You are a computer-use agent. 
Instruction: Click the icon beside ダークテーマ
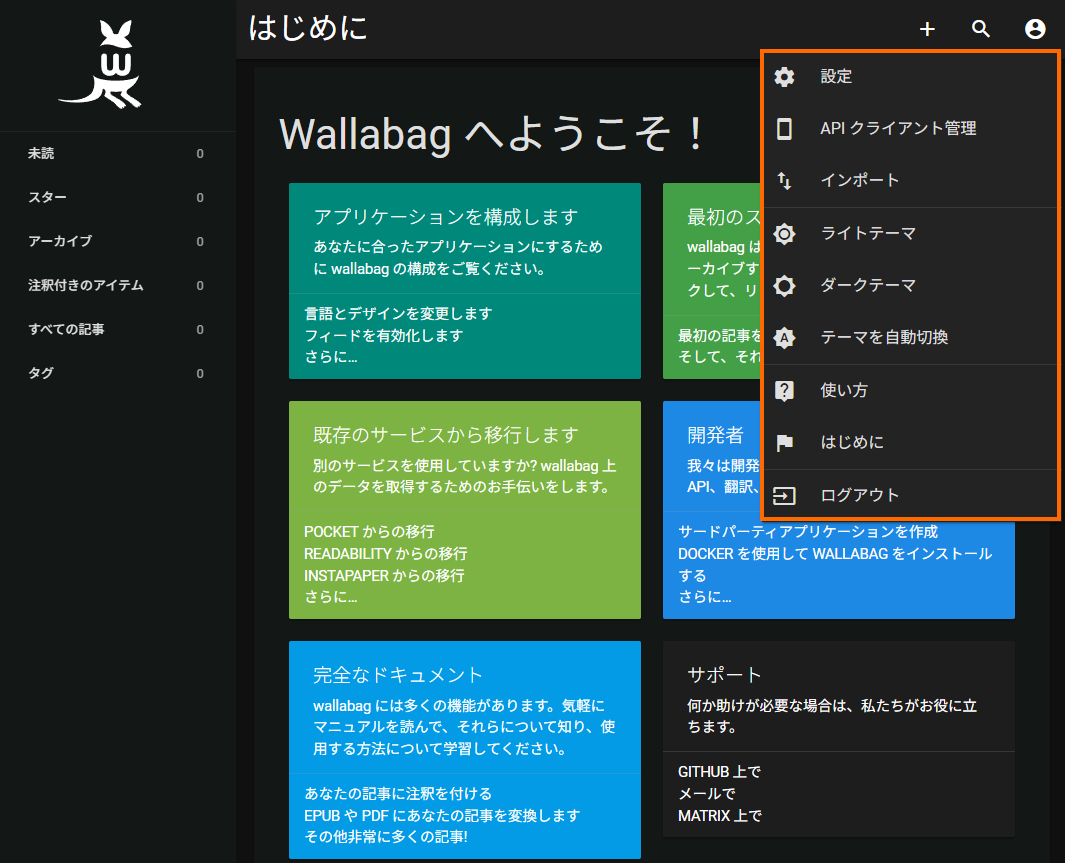click(784, 285)
